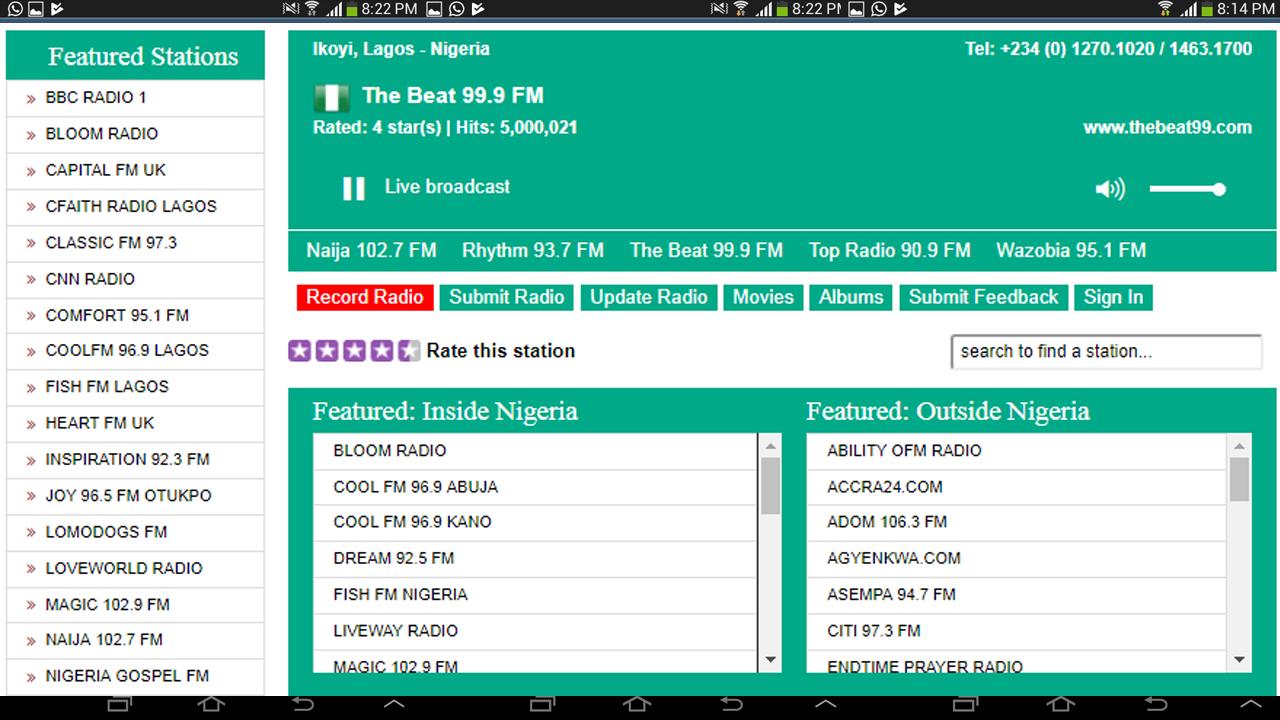Play BBC RADIO 1 from Featured Stations
Screen dimensions: 1280x720
point(135,98)
